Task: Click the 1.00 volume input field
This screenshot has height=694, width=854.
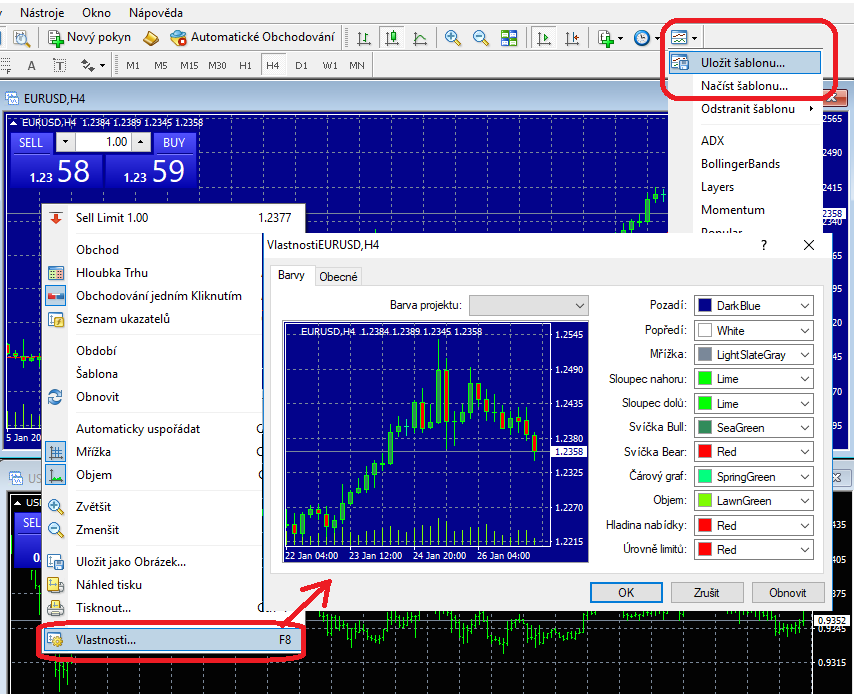Action: 103,143
